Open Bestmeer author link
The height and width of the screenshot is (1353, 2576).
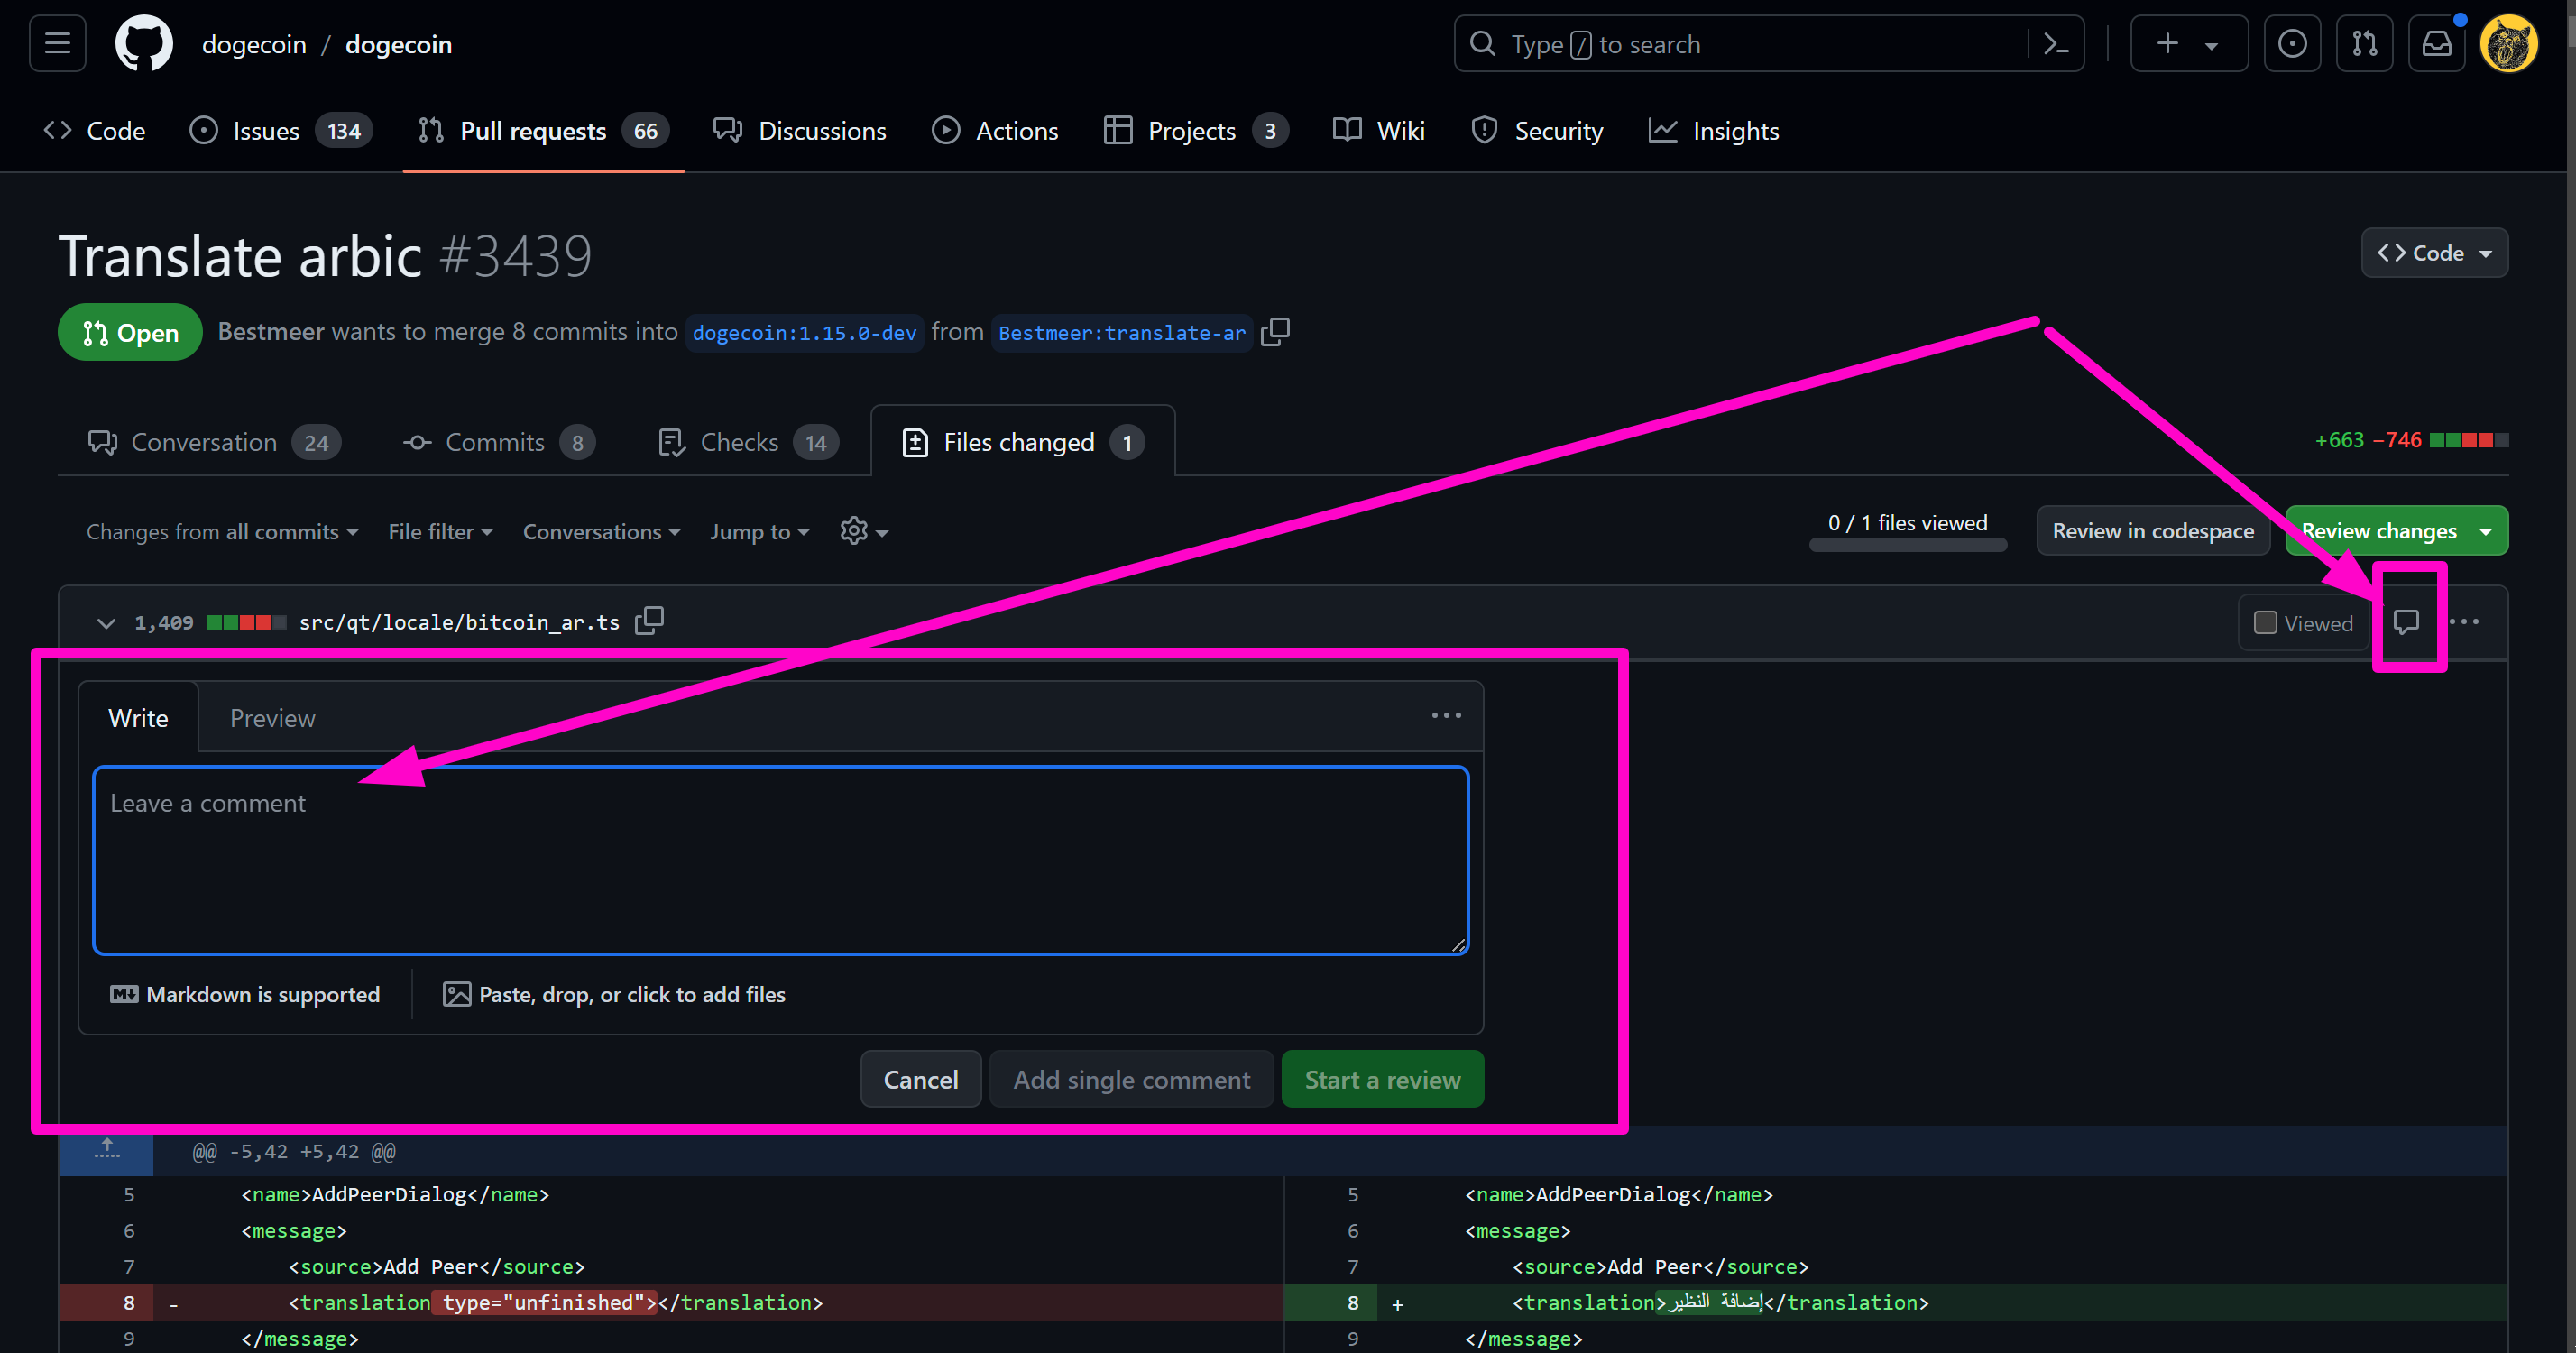tap(270, 331)
